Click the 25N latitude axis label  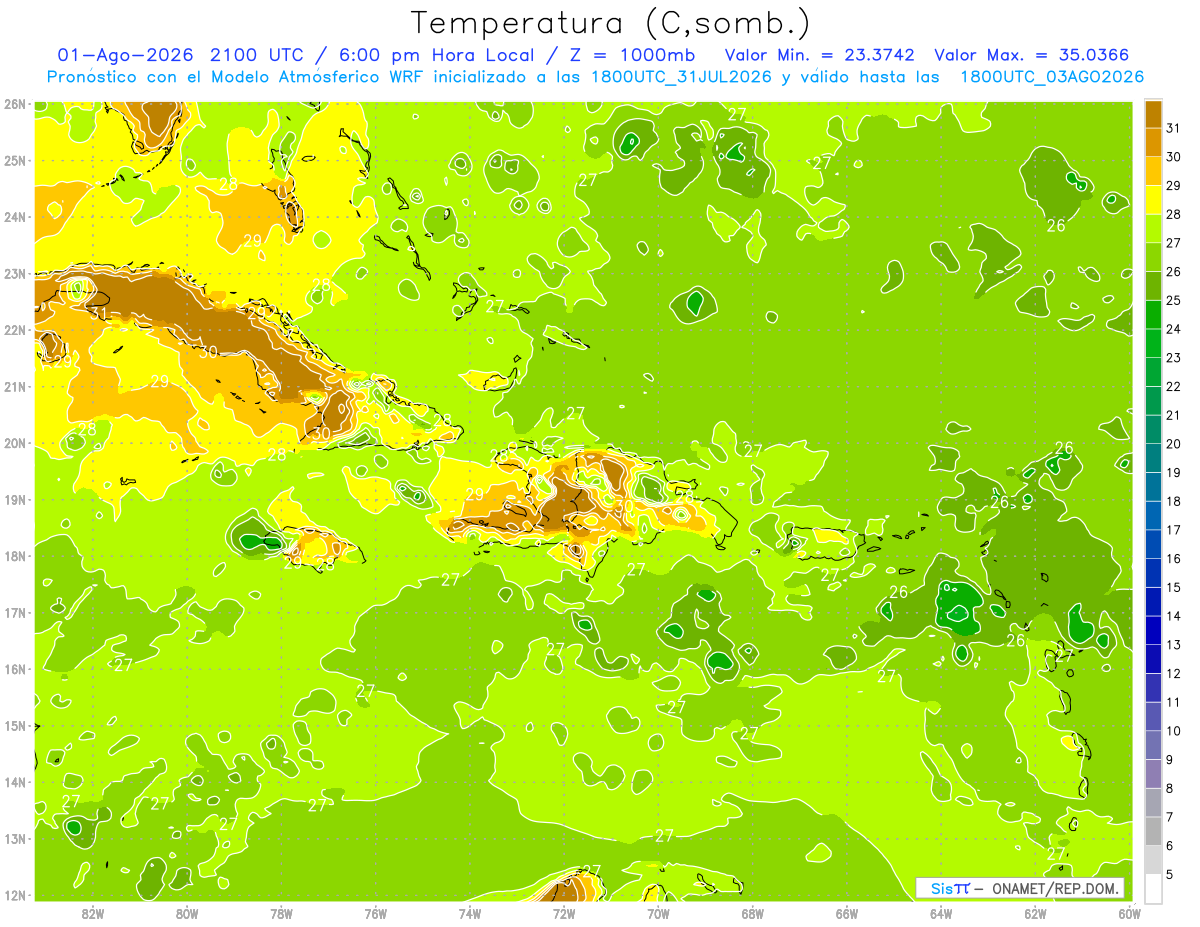[15, 160]
